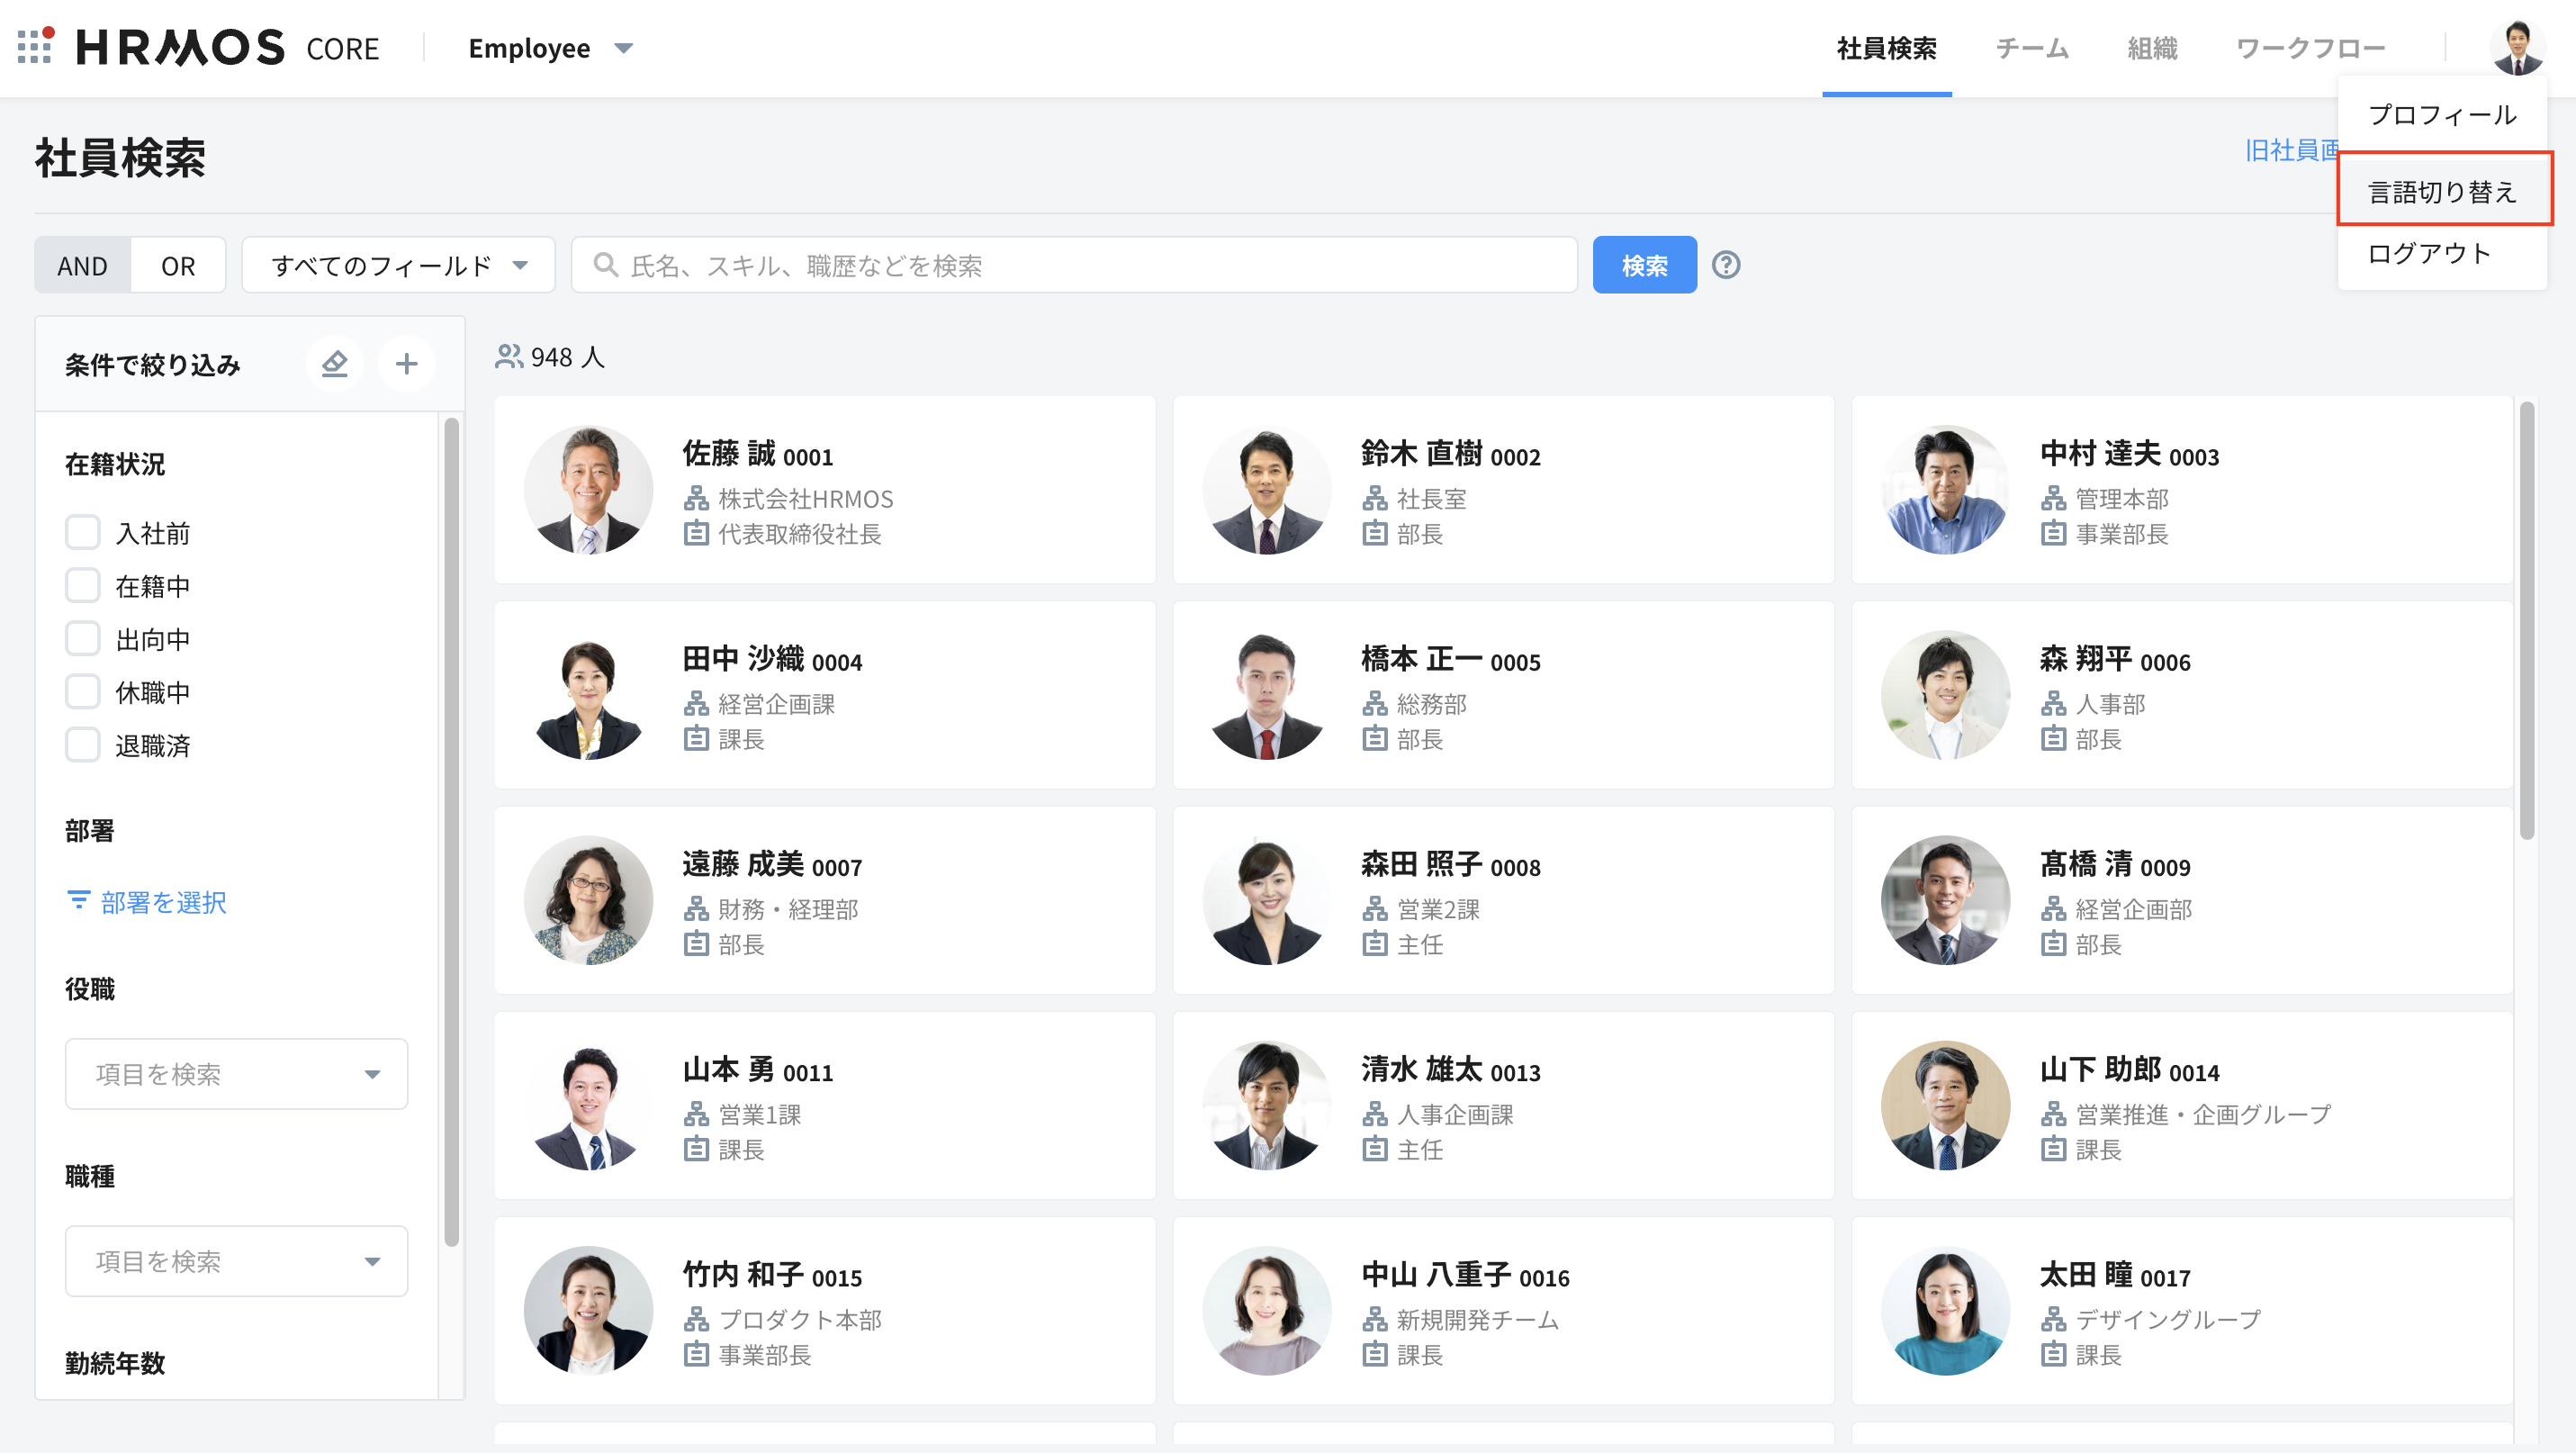
Task: Open the app grid launcher icon
Action: [x=35, y=47]
